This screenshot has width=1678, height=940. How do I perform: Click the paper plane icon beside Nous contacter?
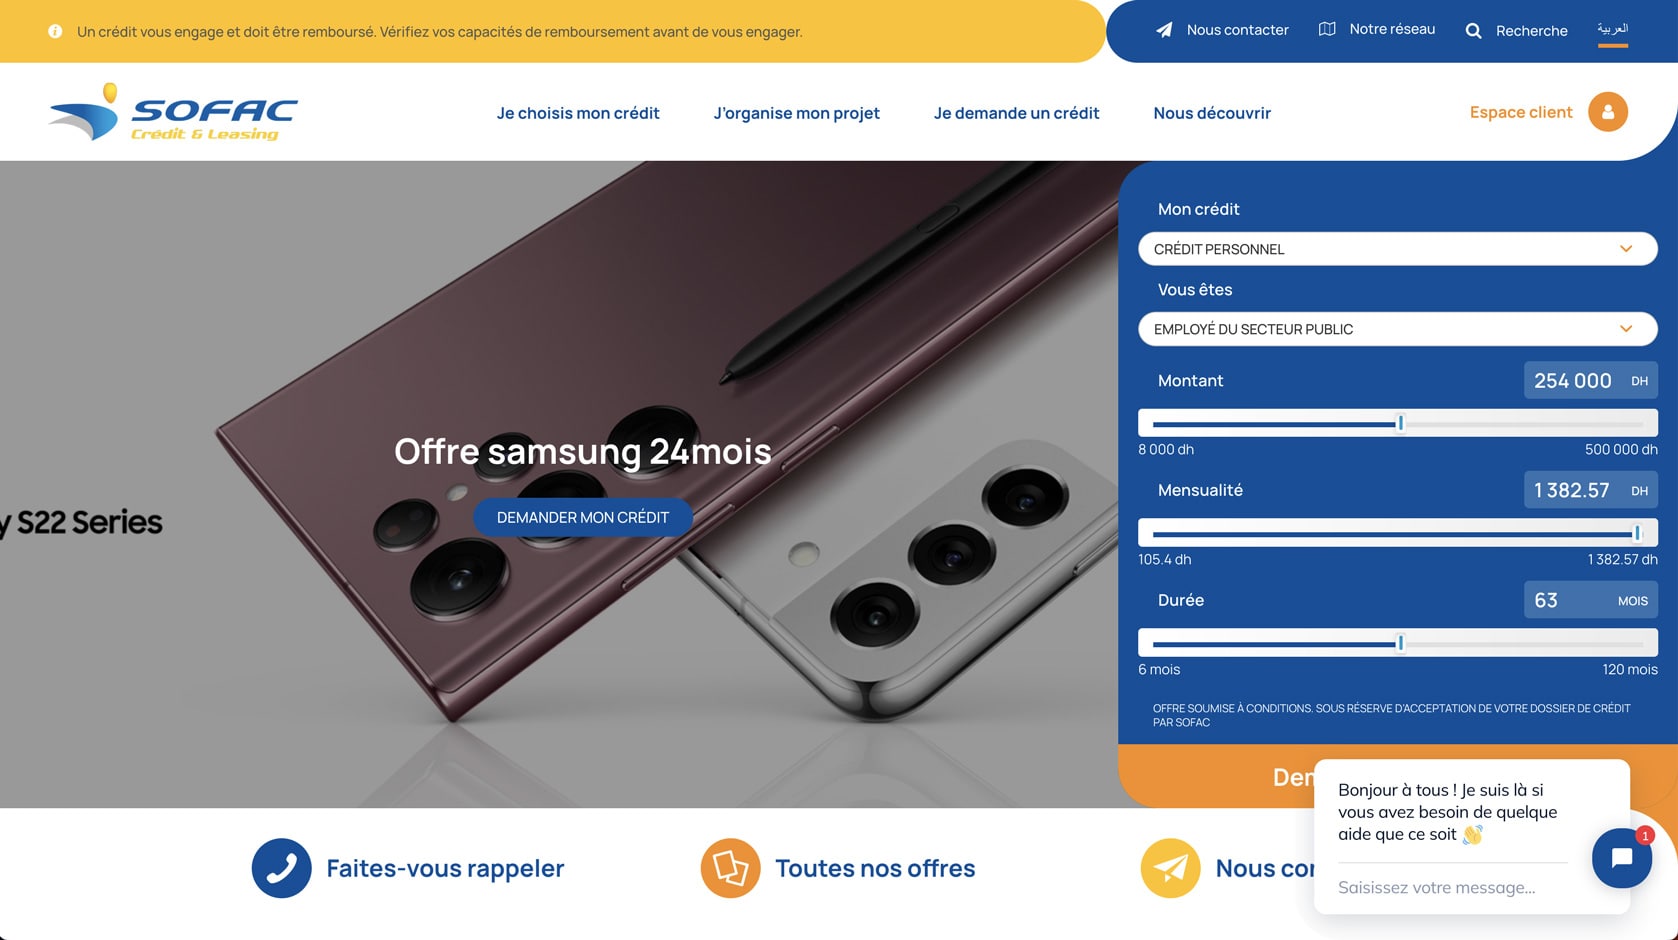pyautogui.click(x=1164, y=30)
